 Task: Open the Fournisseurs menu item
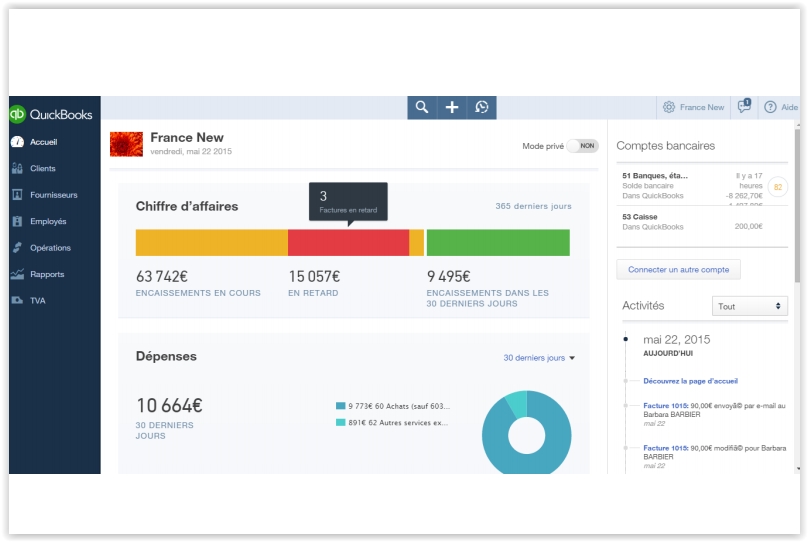[x=54, y=195]
